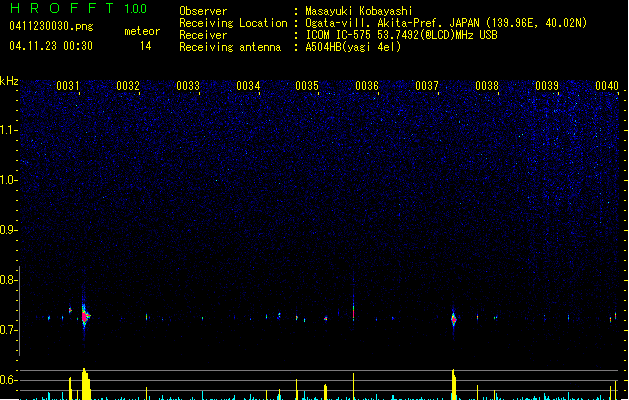Screen dimensions: 629x400
Task: Click the HROFFT title text
Action: [62, 8]
